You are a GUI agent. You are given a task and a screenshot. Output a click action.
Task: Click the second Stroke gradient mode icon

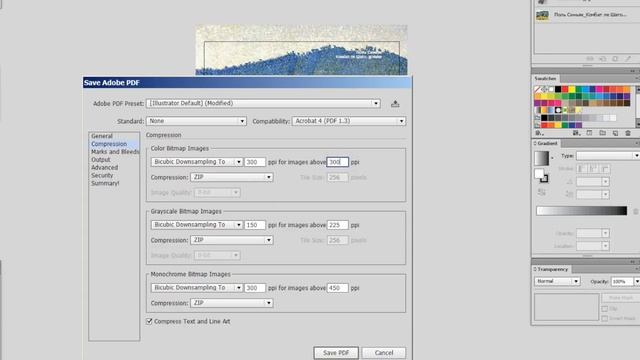593,169
